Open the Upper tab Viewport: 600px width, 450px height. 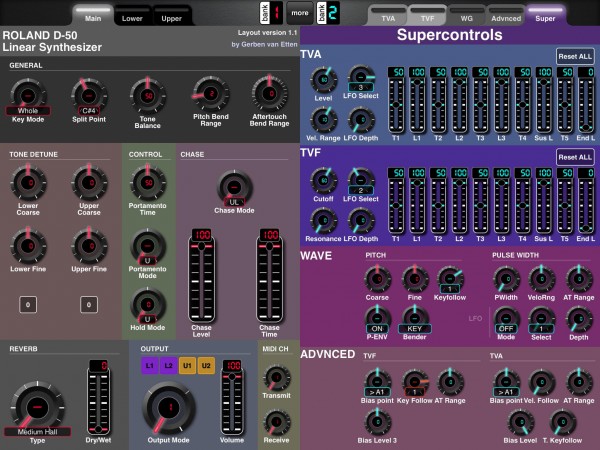tap(171, 15)
